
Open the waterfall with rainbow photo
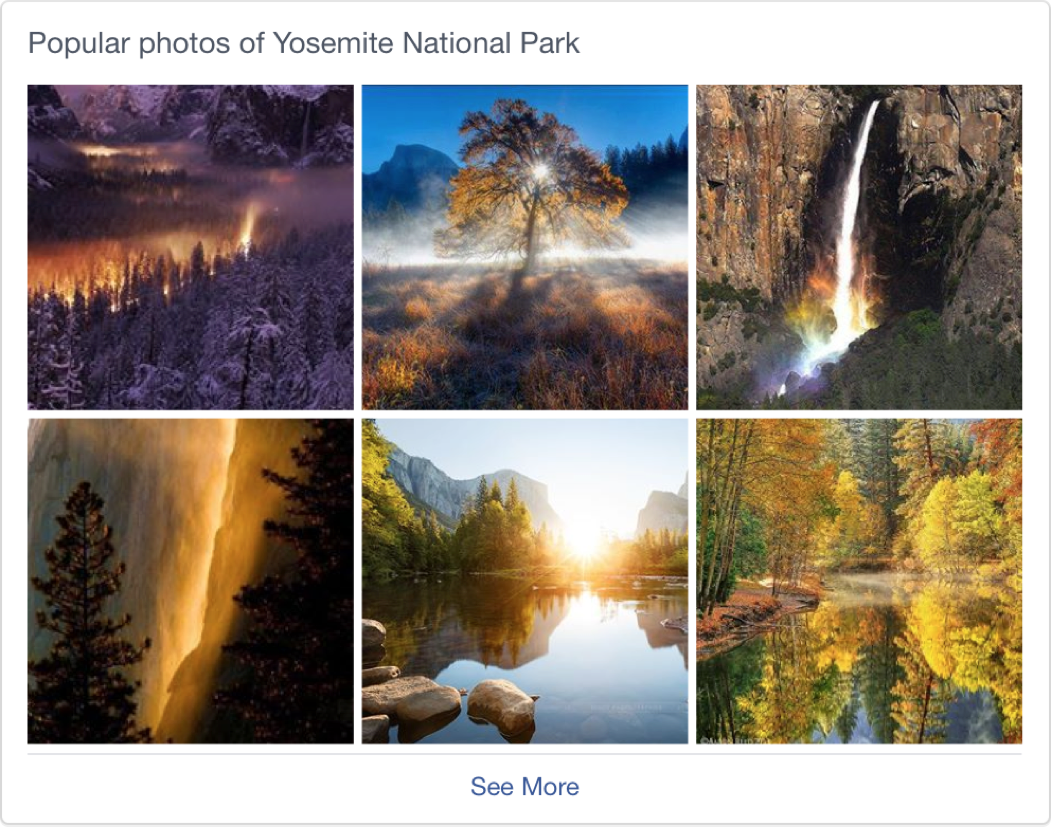pos(858,247)
